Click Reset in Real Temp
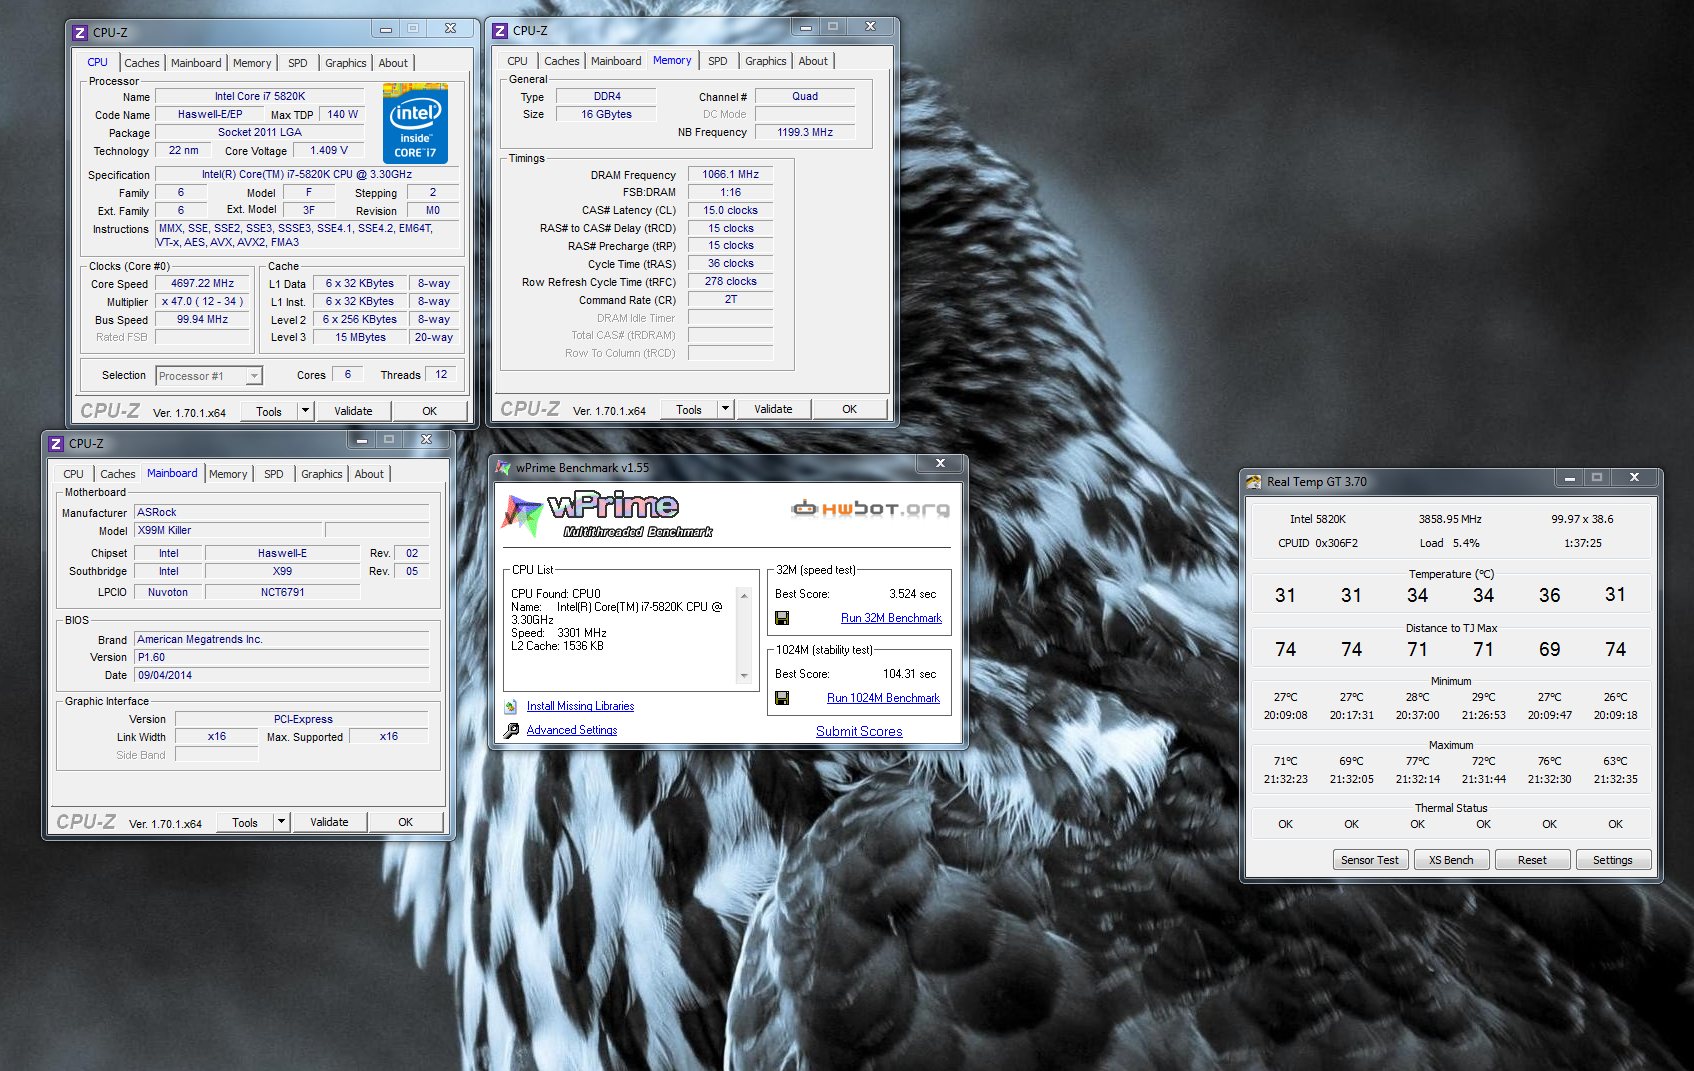Image resolution: width=1694 pixels, height=1071 pixels. coord(1532,860)
